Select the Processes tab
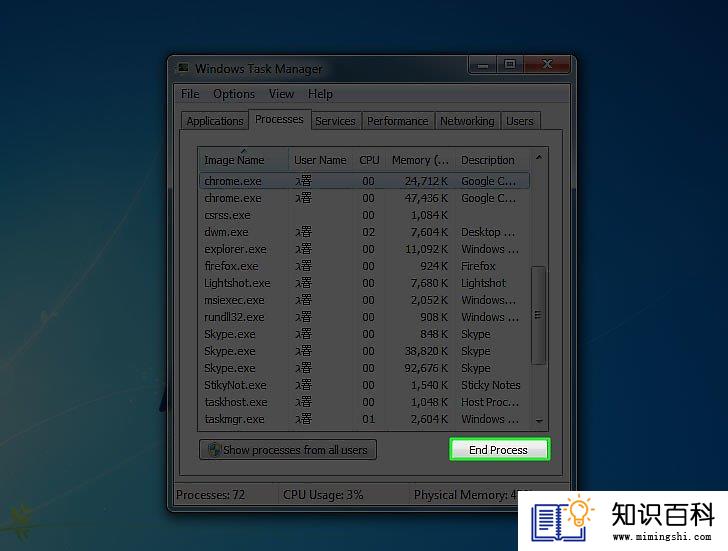Image resolution: width=728 pixels, height=551 pixels. [x=280, y=119]
